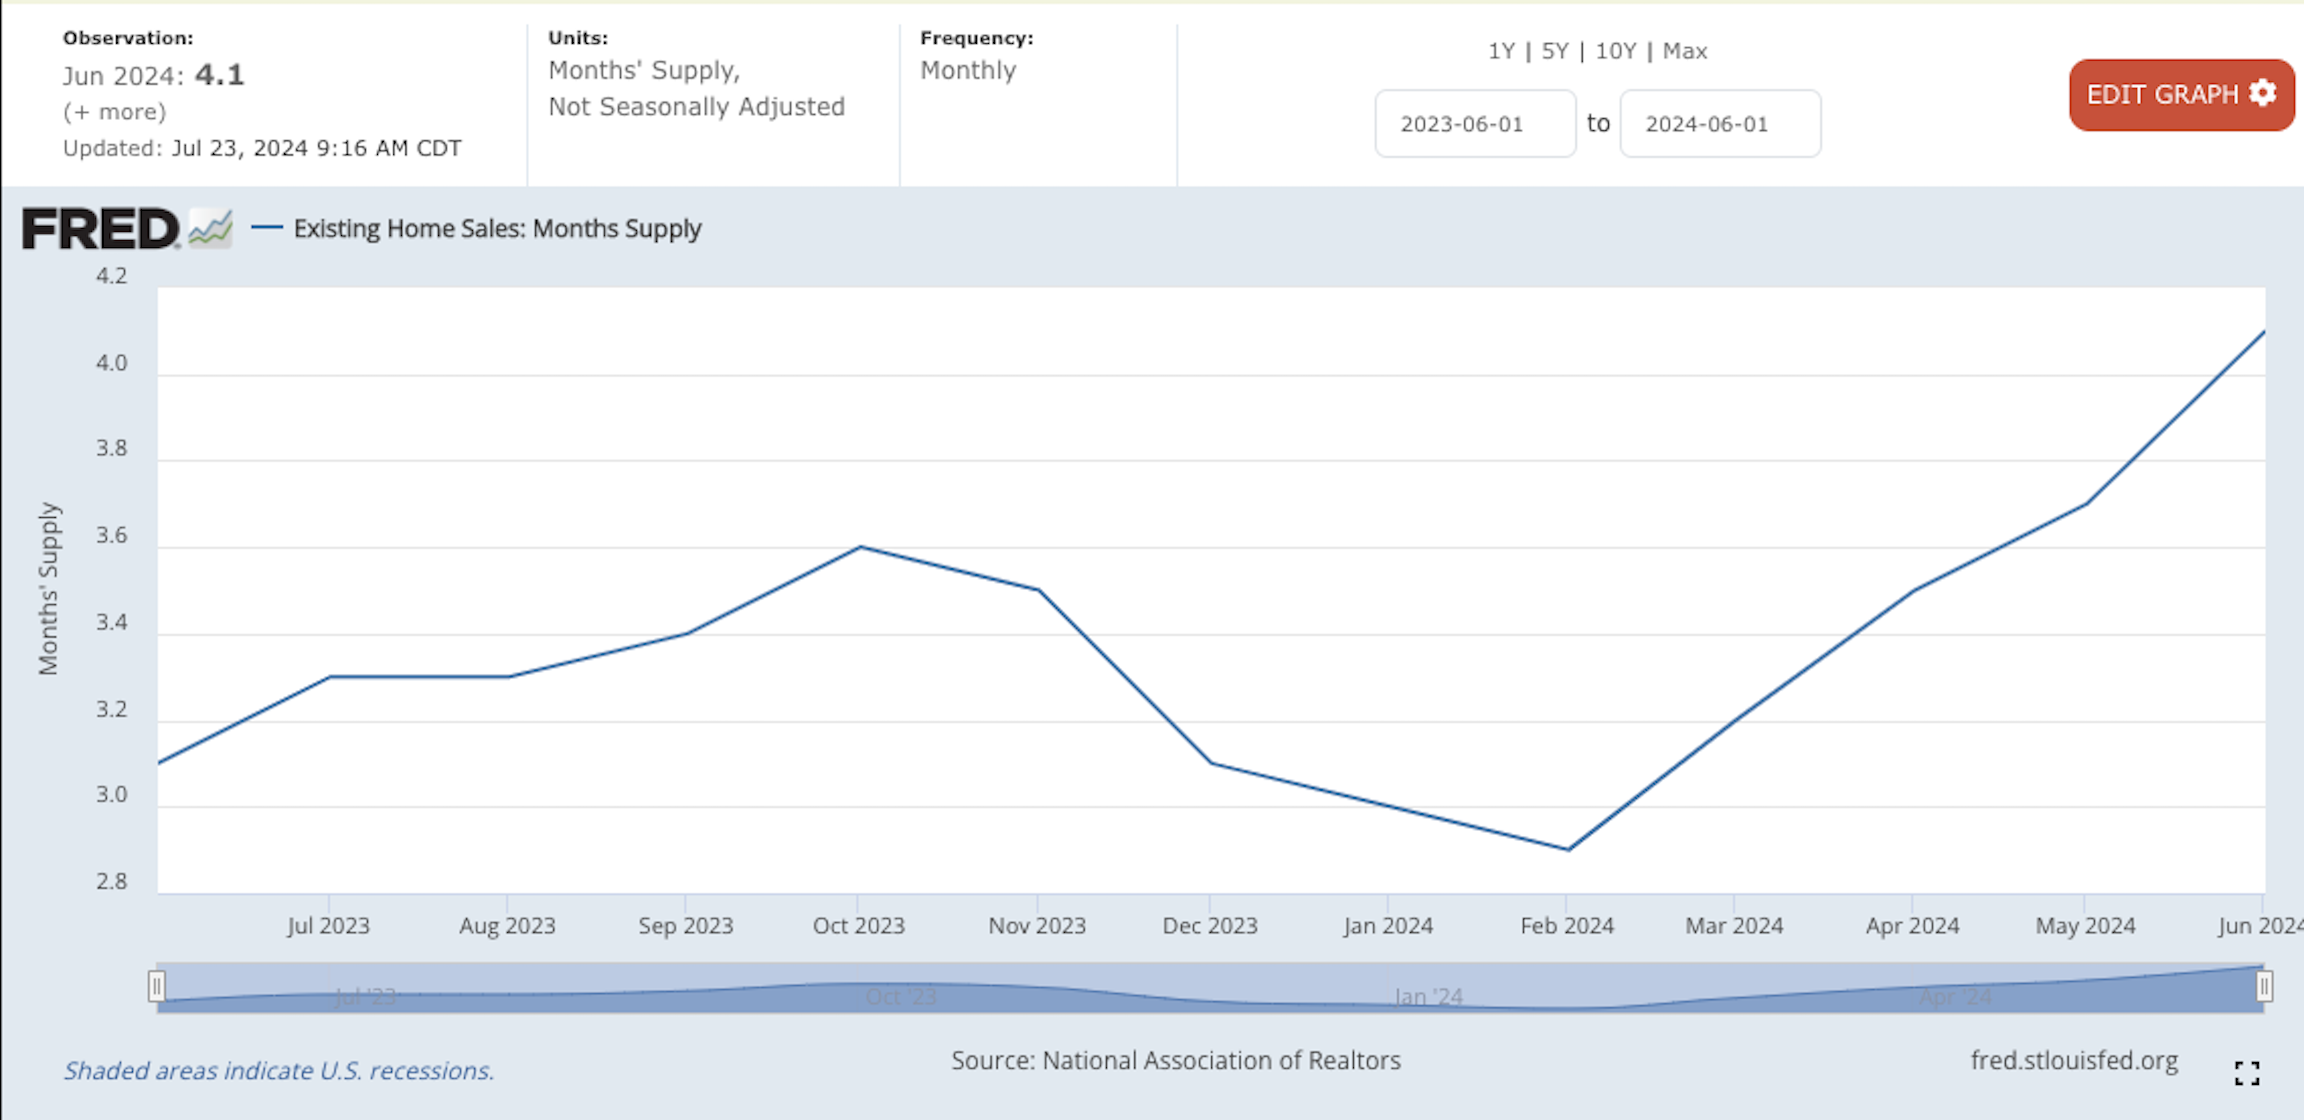The height and width of the screenshot is (1120, 2304).
Task: Grab the right range slider handle
Action: [x=2264, y=987]
